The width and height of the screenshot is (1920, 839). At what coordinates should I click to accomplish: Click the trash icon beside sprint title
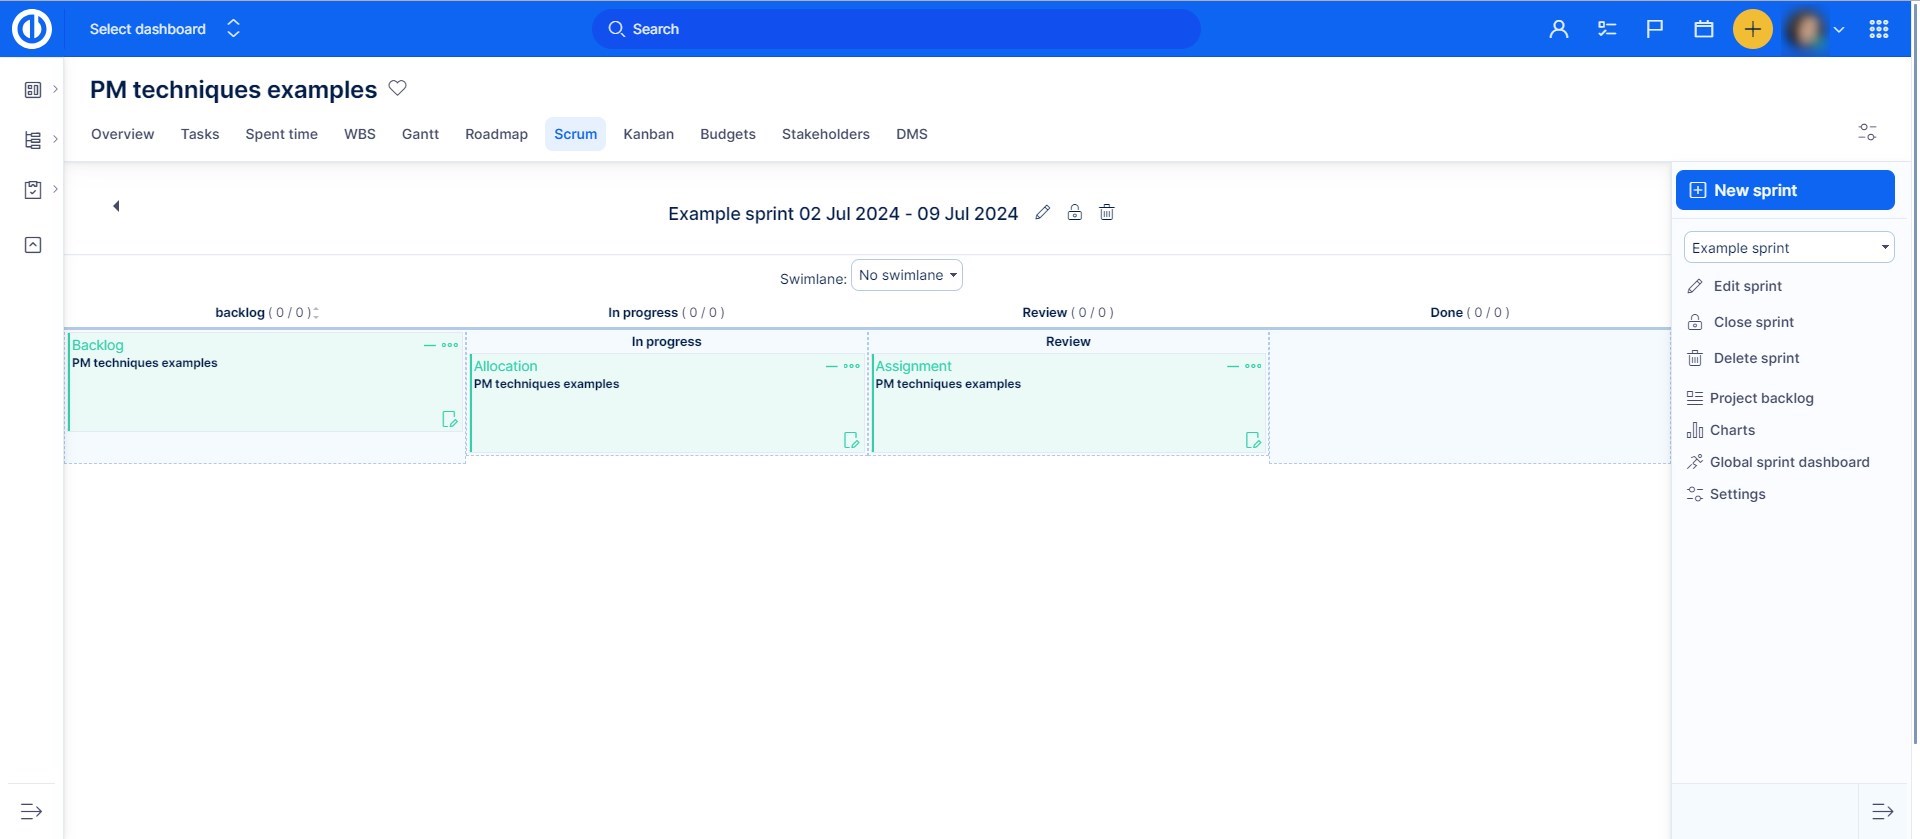(x=1106, y=212)
